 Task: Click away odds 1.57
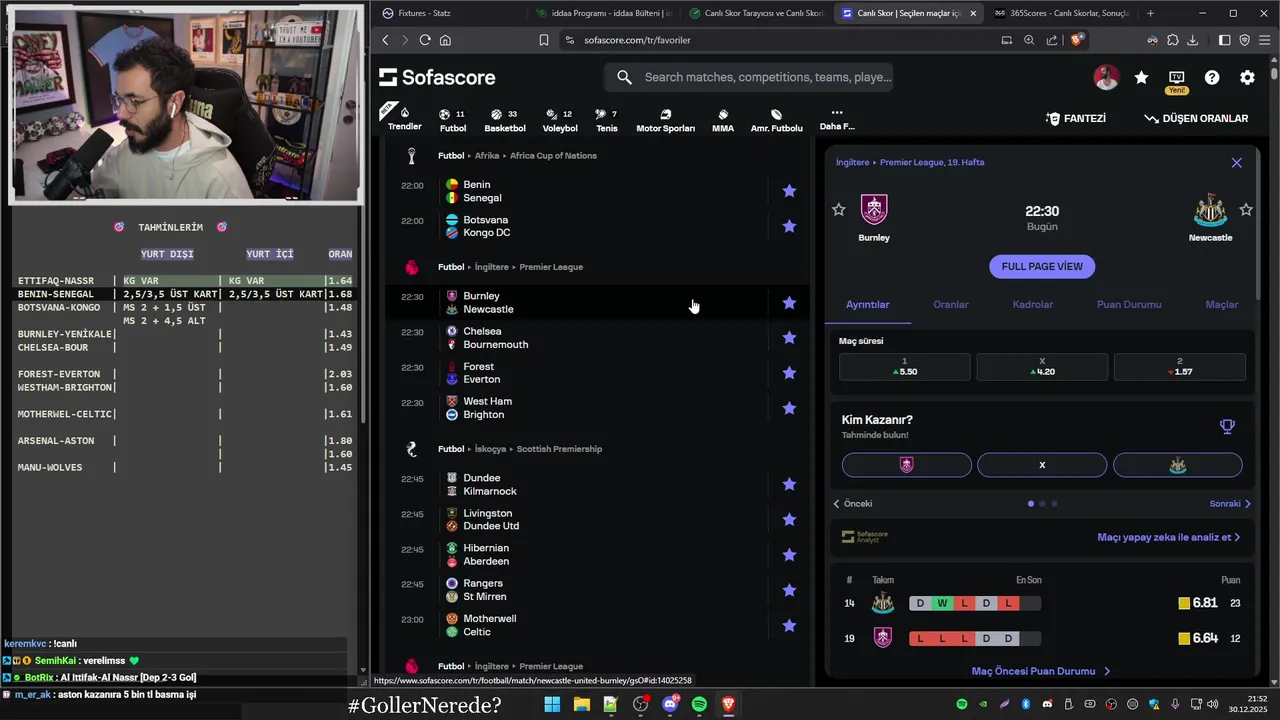point(1180,366)
